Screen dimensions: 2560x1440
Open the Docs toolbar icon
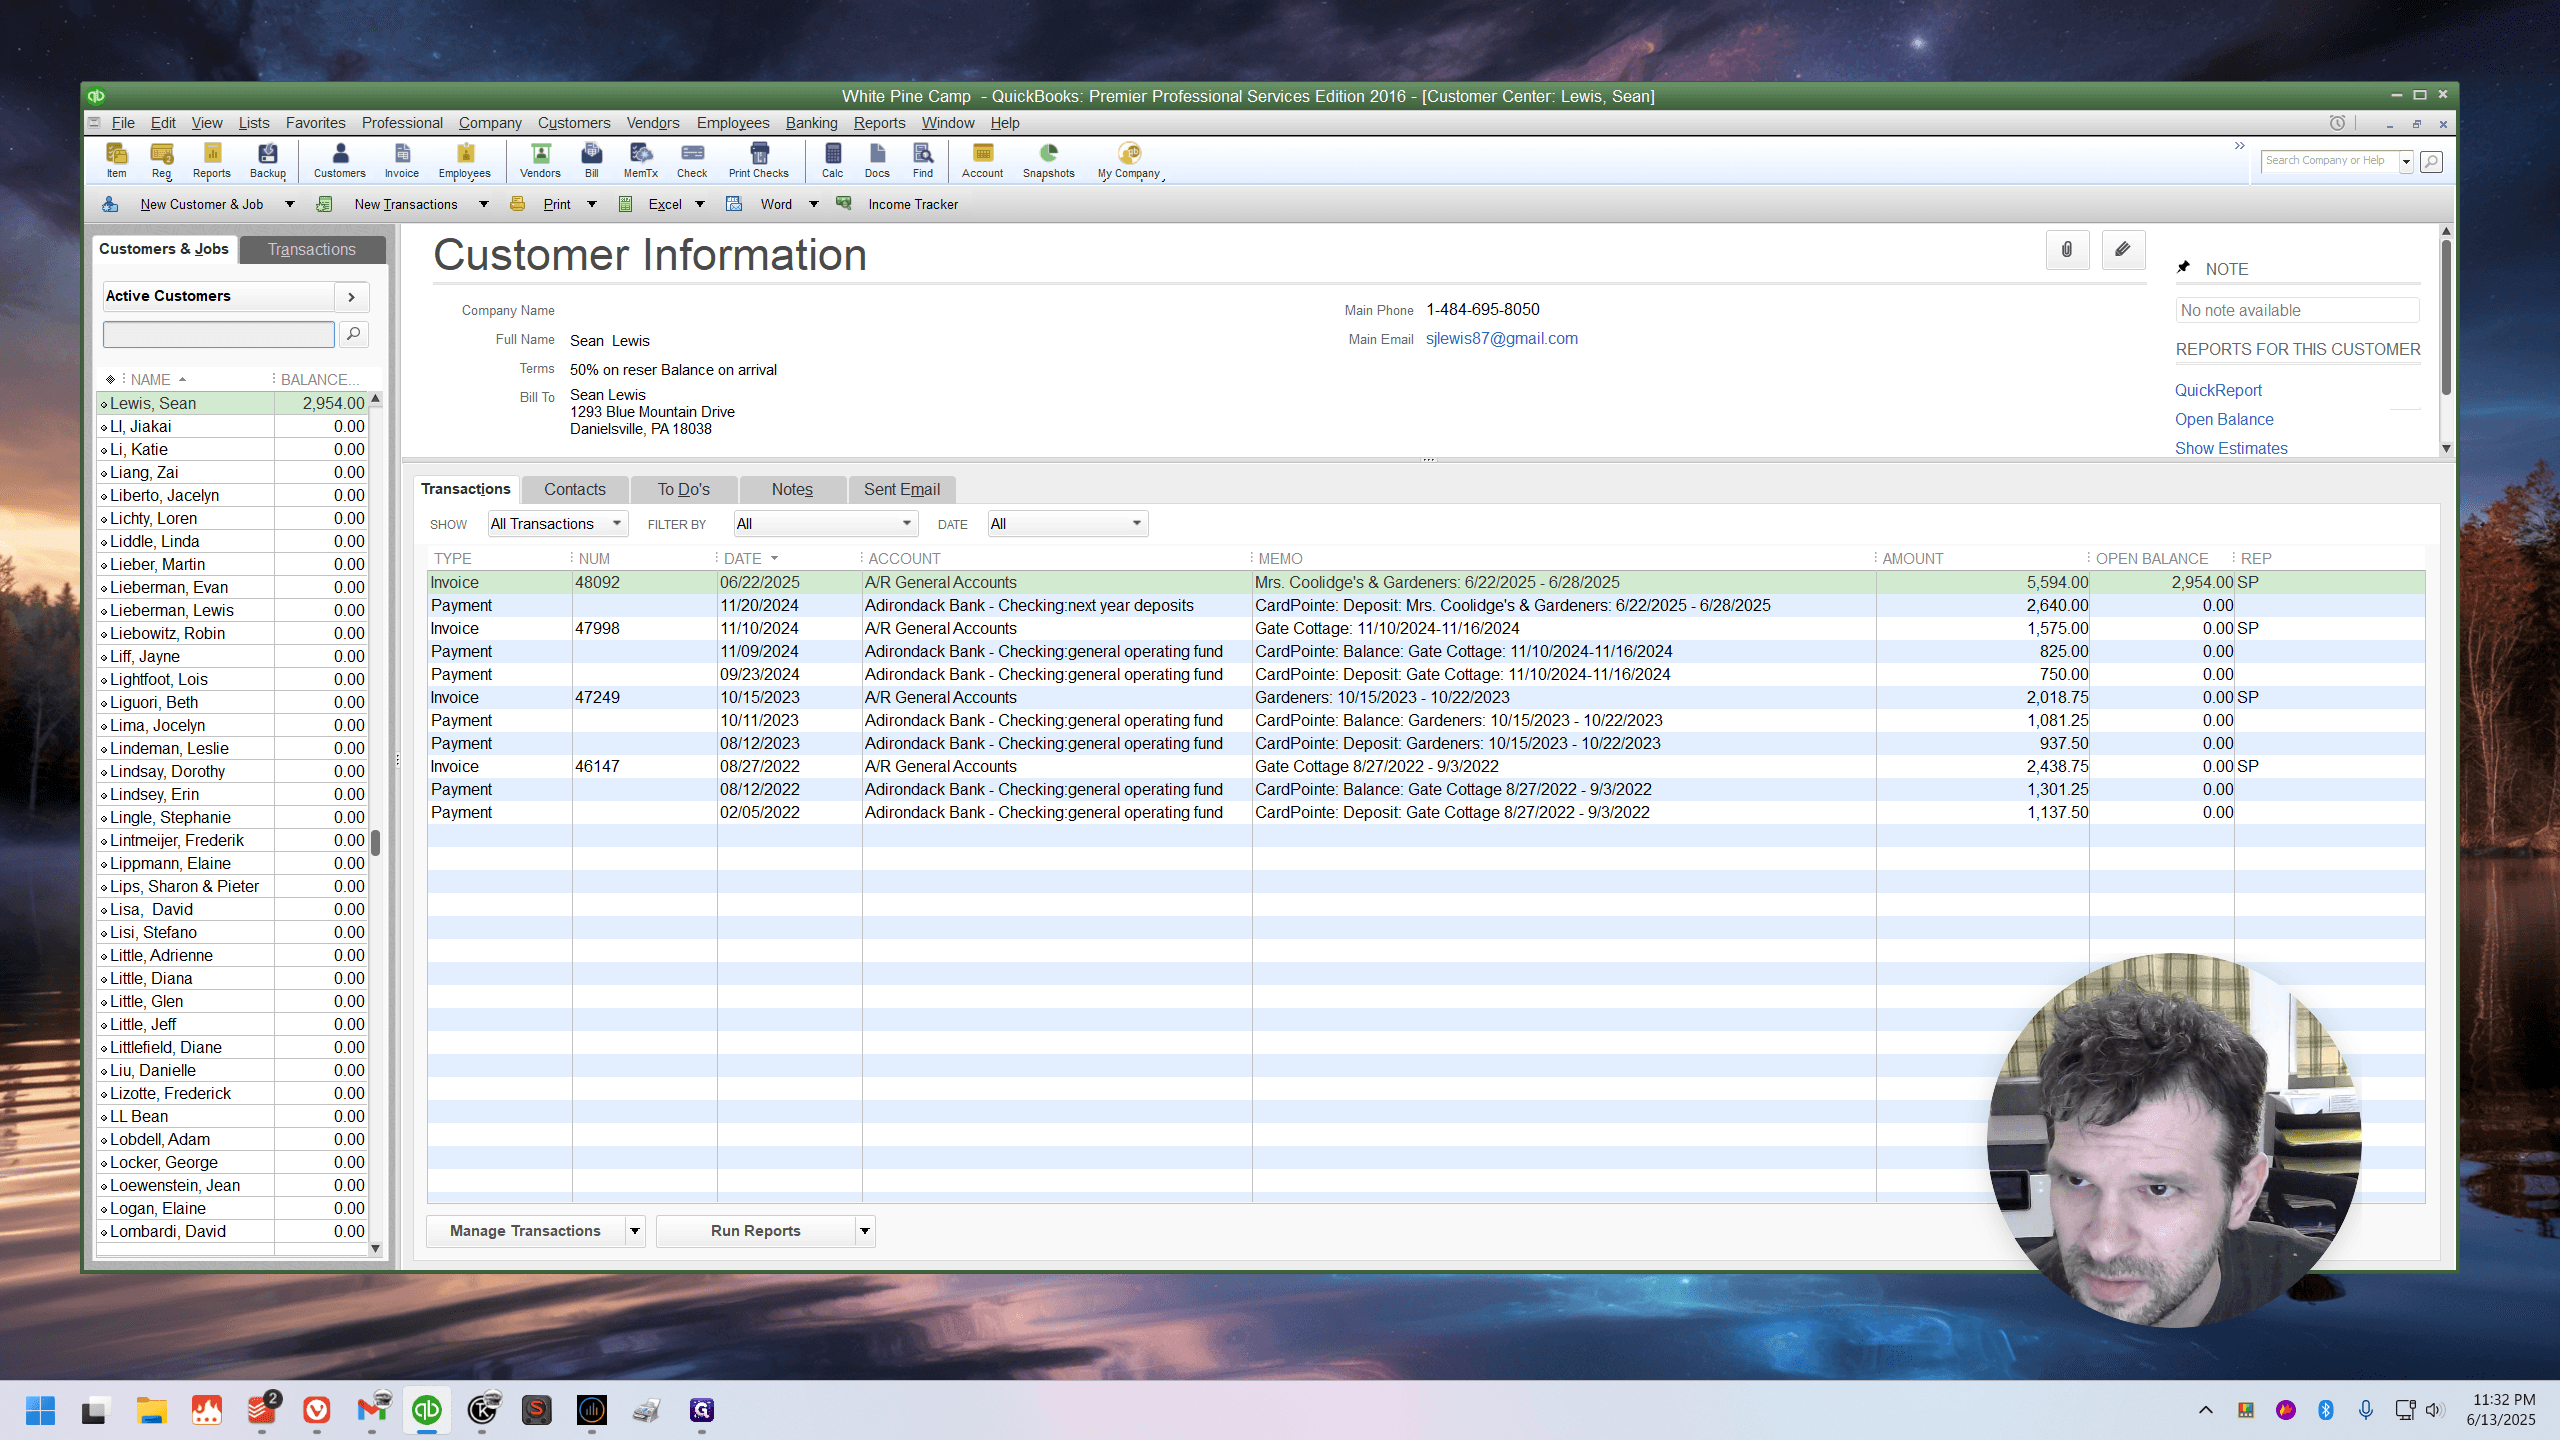[x=877, y=160]
